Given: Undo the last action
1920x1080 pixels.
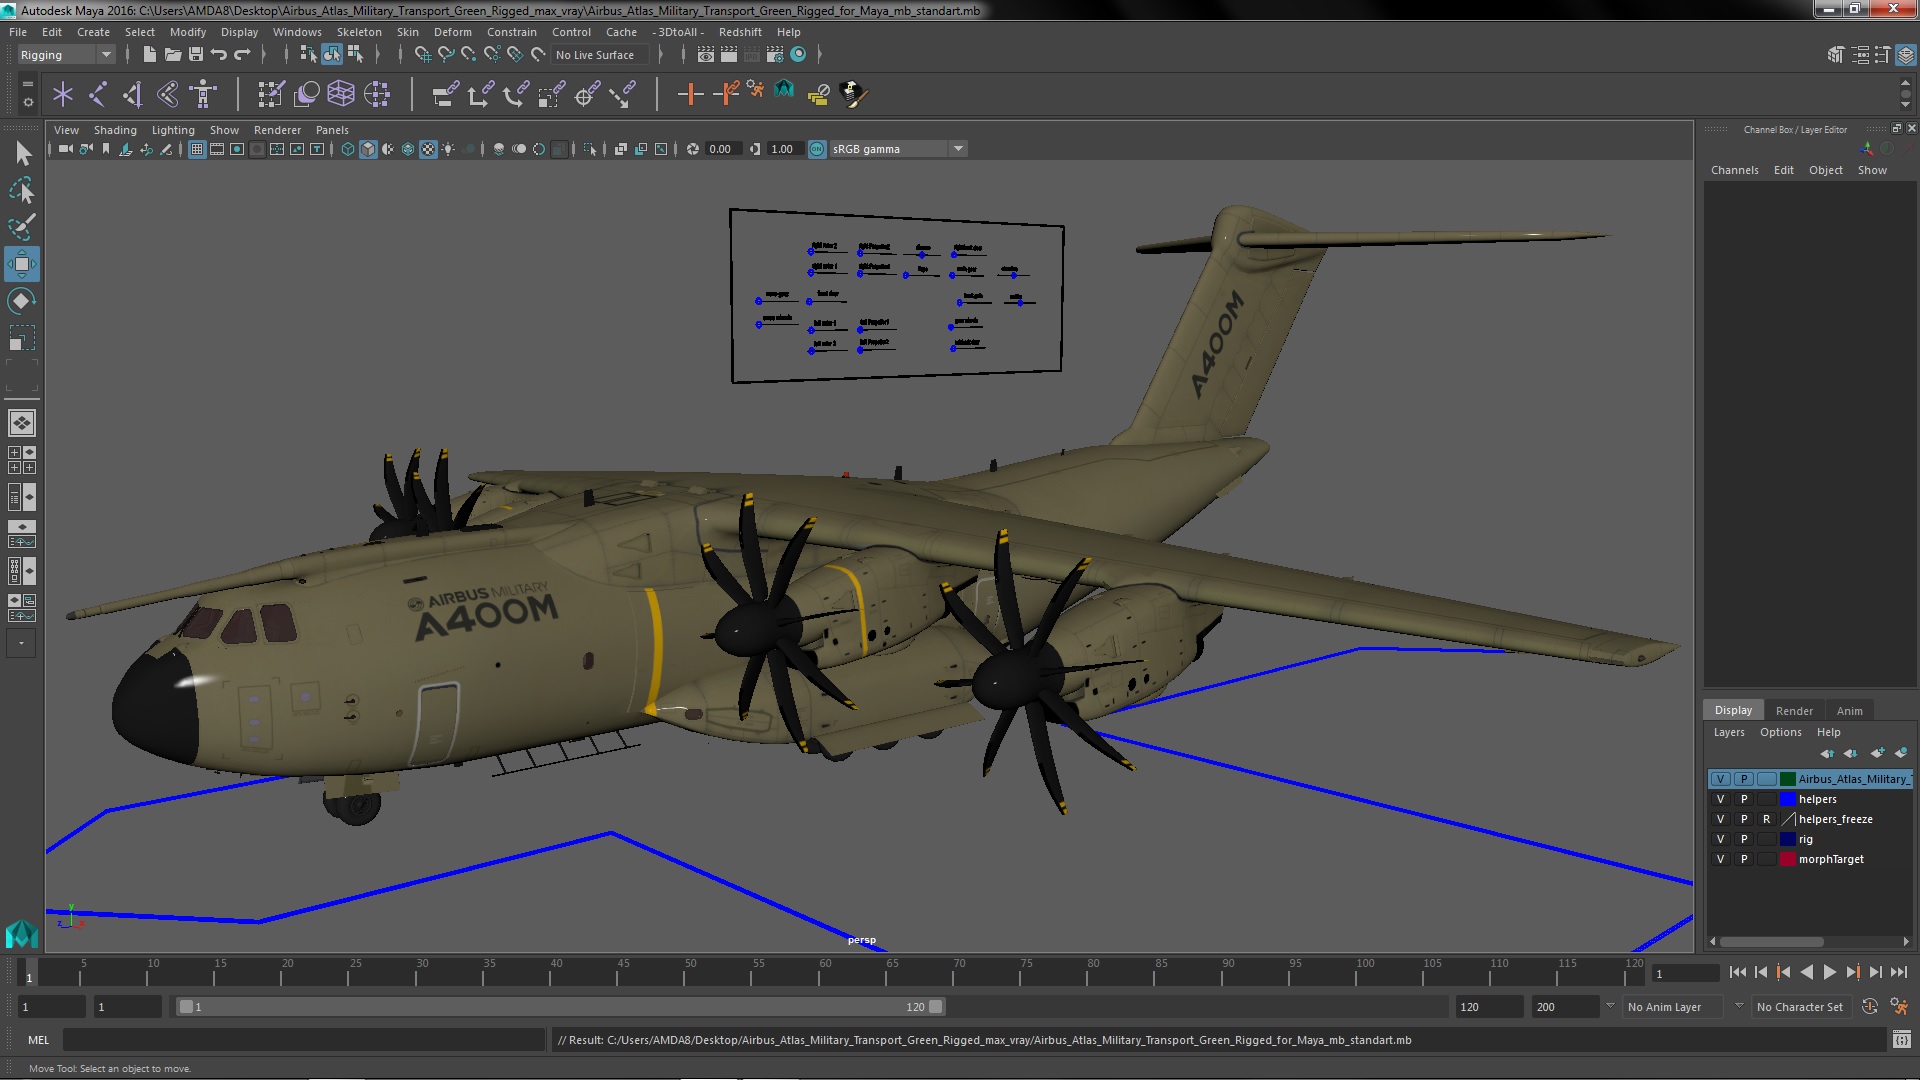Looking at the screenshot, I should coord(219,54).
